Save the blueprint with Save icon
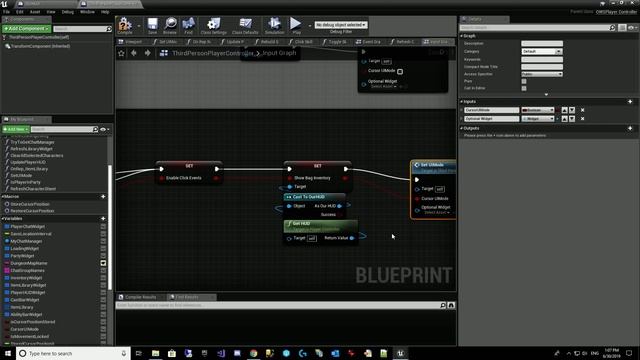The width and height of the screenshot is (640, 360). [x=152, y=25]
